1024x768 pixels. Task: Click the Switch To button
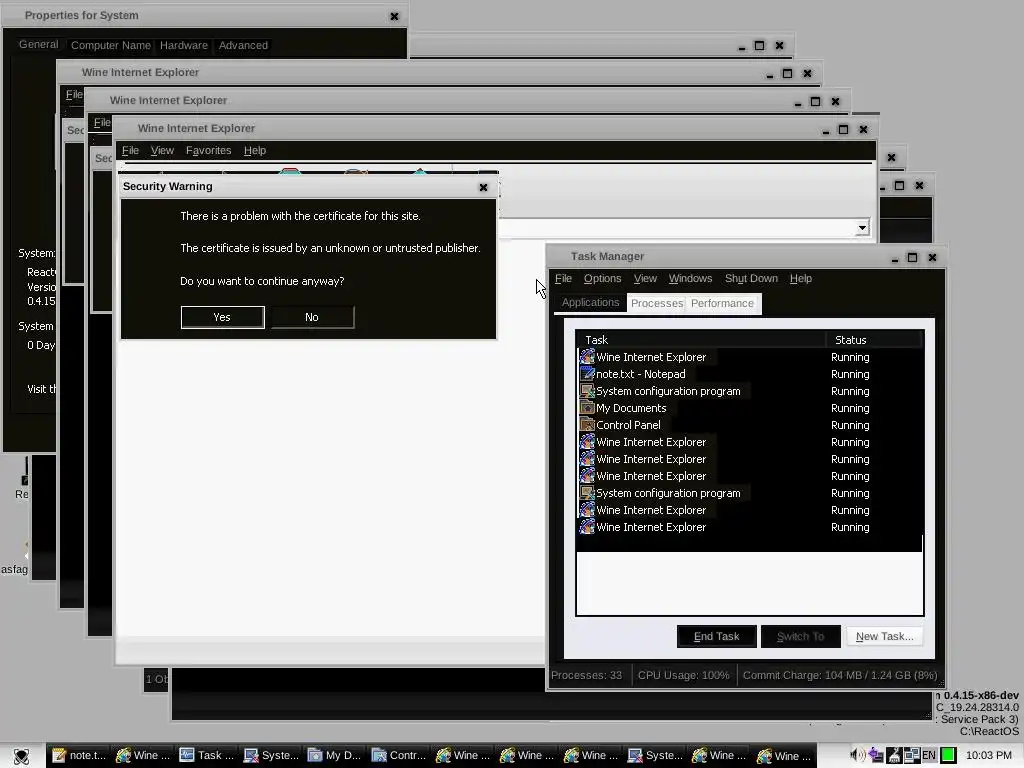[x=800, y=637]
